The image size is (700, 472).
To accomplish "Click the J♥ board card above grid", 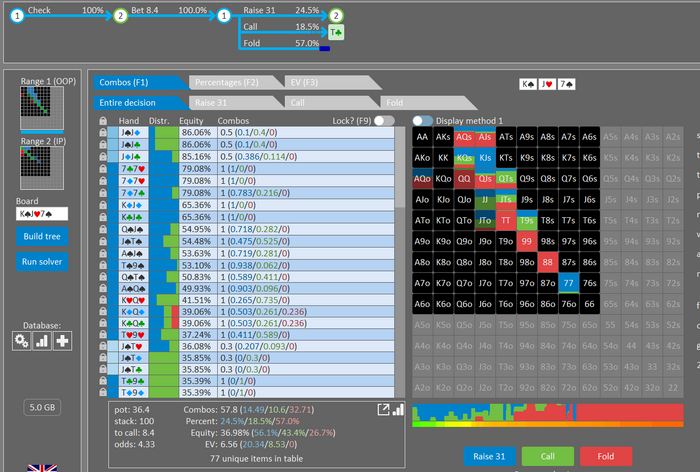I will (547, 84).
